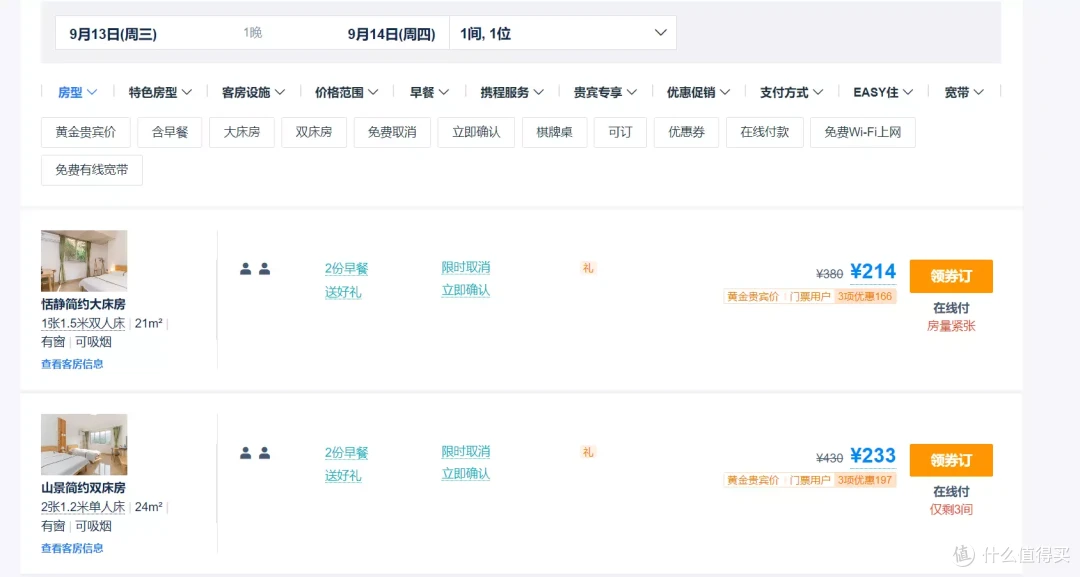
Task: View 查看客房信息 for 山景简约双床房
Action: 72,548
